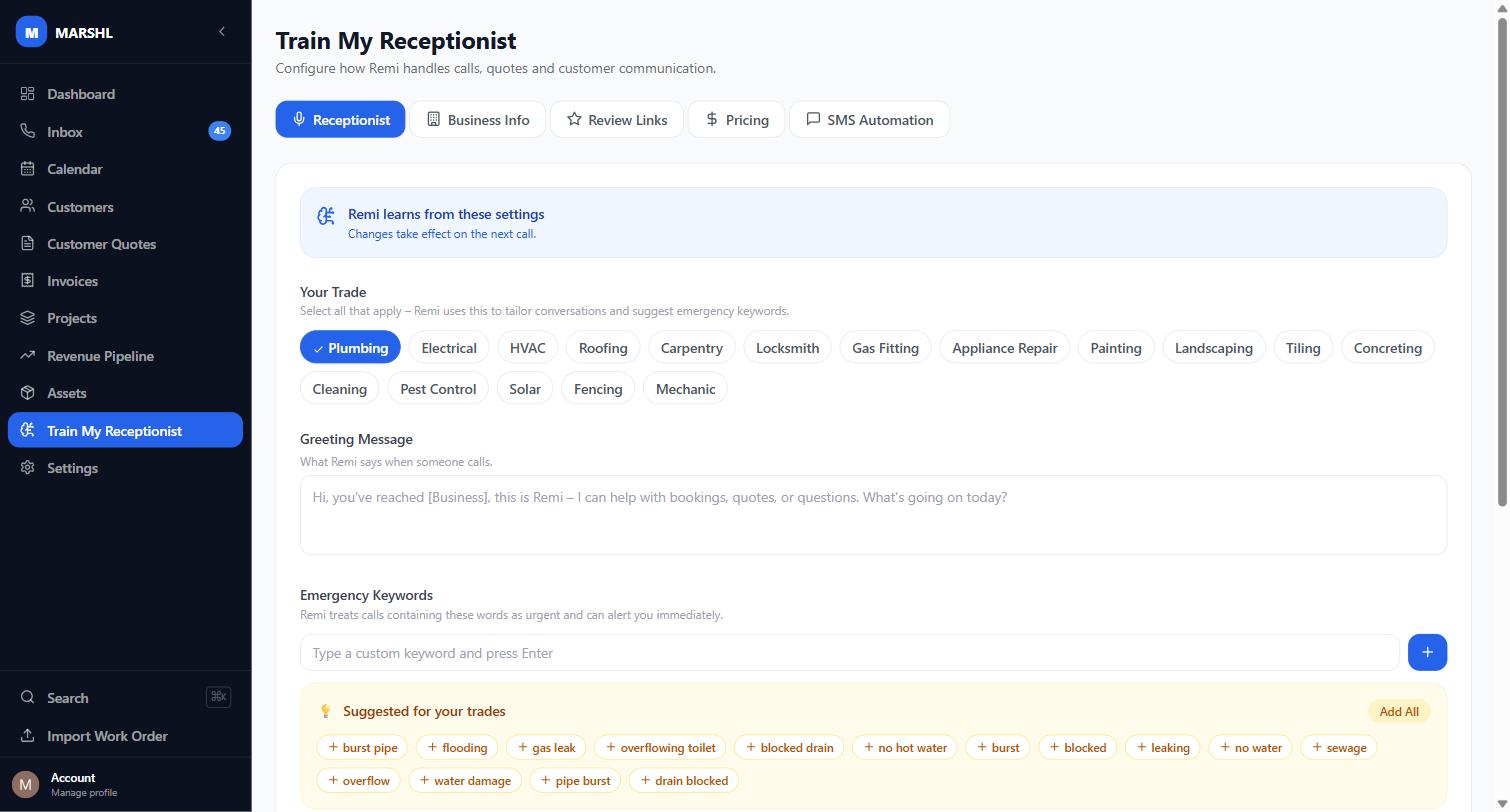Open Dashboard from the sidebar
This screenshot has height=812, width=1510.
125,94
